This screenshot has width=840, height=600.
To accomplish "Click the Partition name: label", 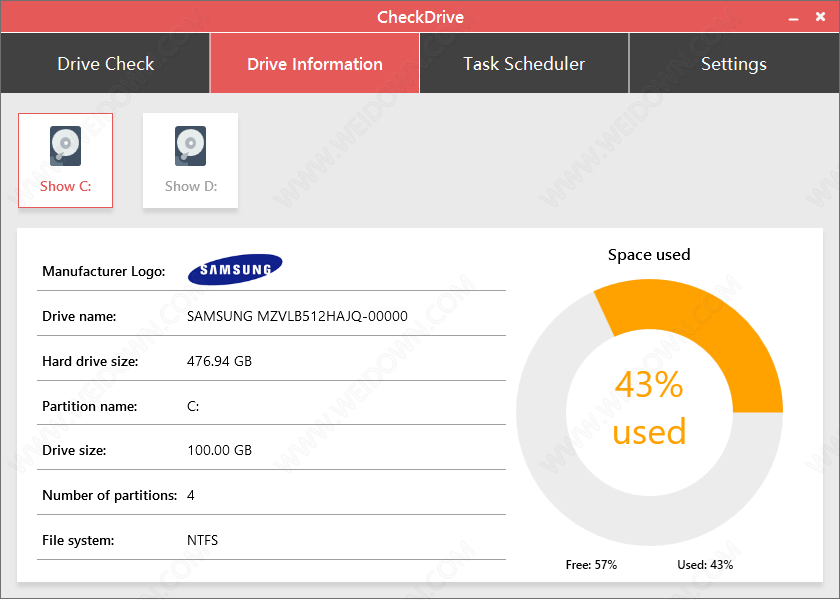I will pyautogui.click(x=89, y=406).
